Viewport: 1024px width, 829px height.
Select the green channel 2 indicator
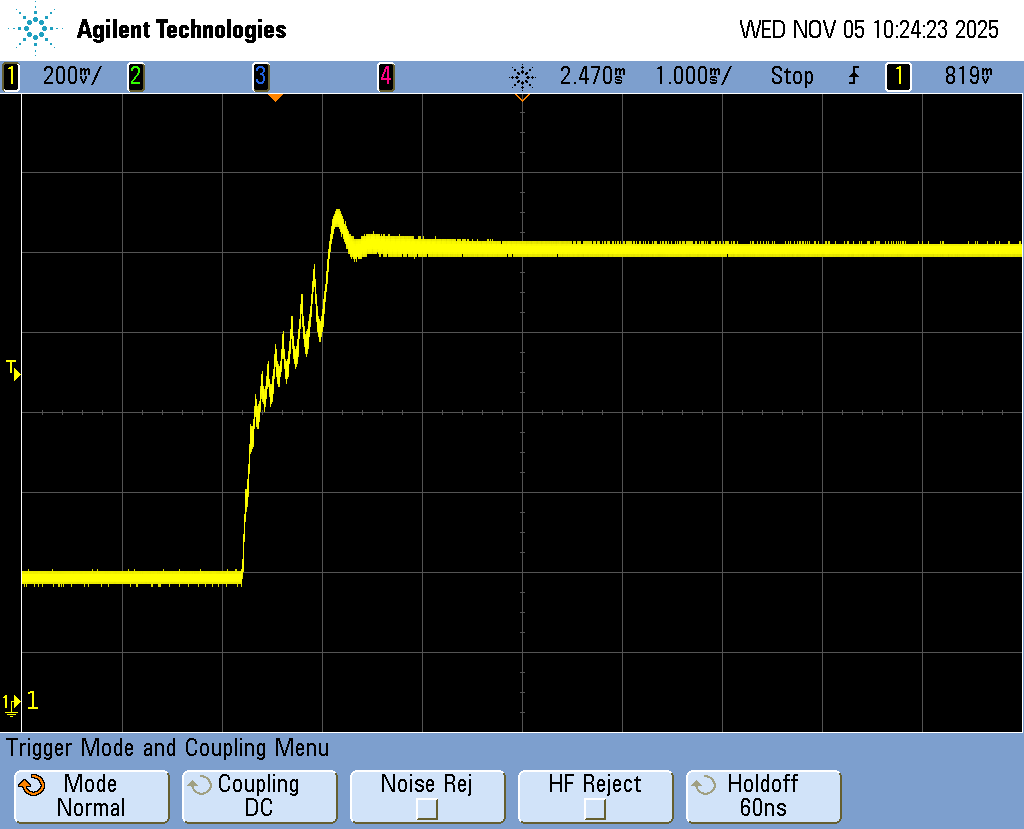(x=135, y=76)
